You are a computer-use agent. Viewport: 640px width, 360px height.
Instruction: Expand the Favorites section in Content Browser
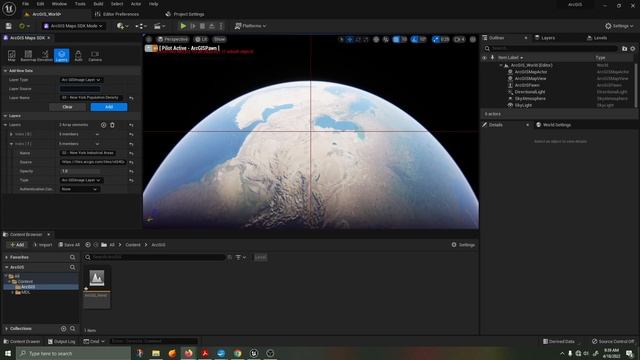tap(7, 258)
